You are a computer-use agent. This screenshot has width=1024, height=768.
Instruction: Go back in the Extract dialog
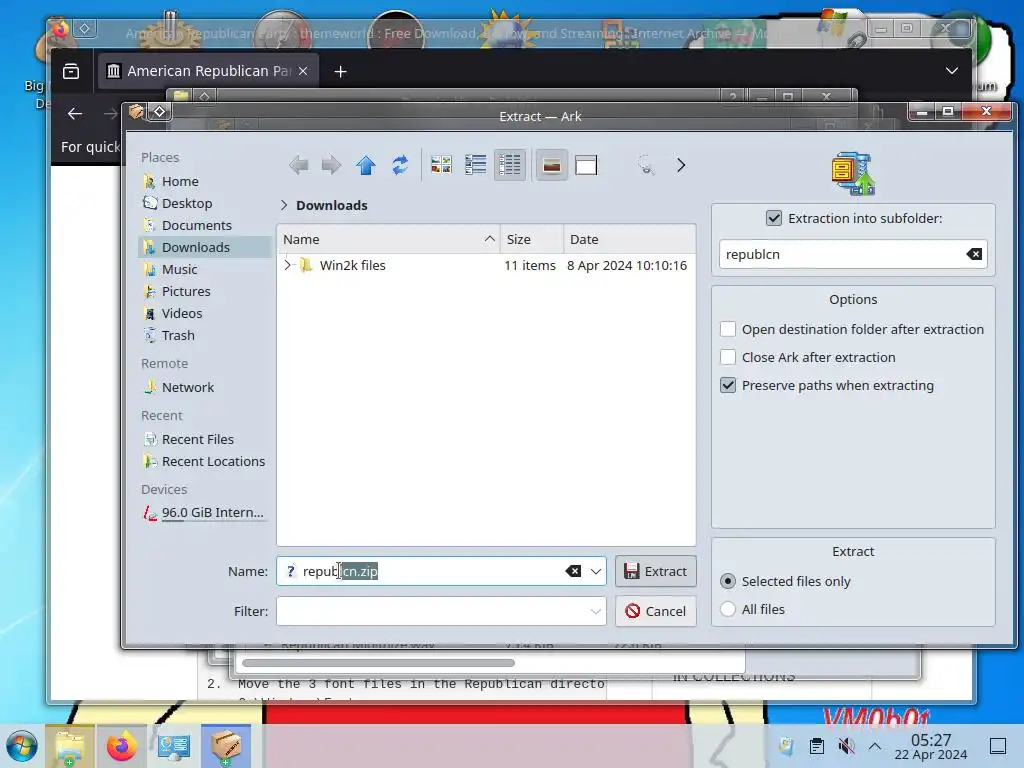pyautogui.click(x=298, y=165)
